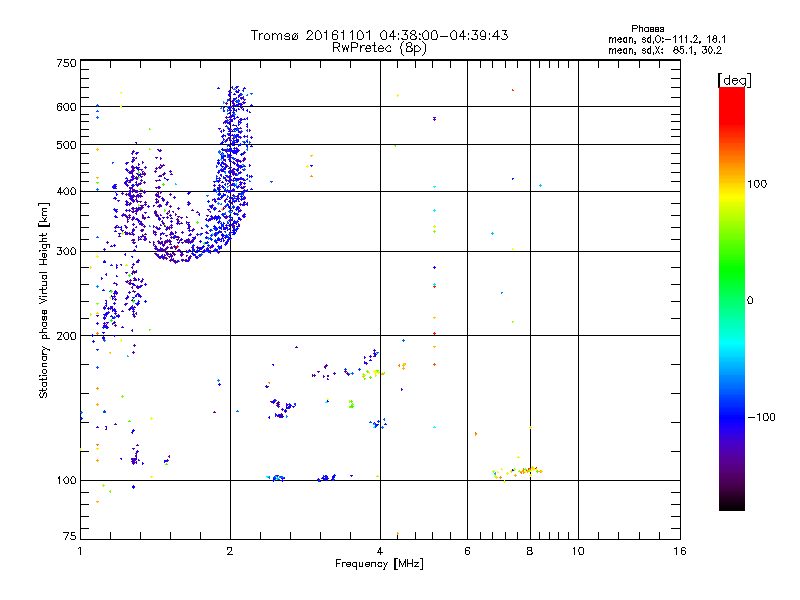Click the y-axis tick label '400'
The image size is (800, 600).
[66, 192]
